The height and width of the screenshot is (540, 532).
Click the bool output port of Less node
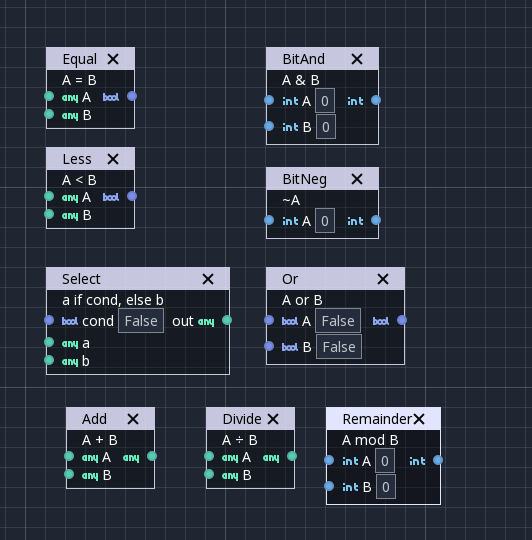pos(132,196)
